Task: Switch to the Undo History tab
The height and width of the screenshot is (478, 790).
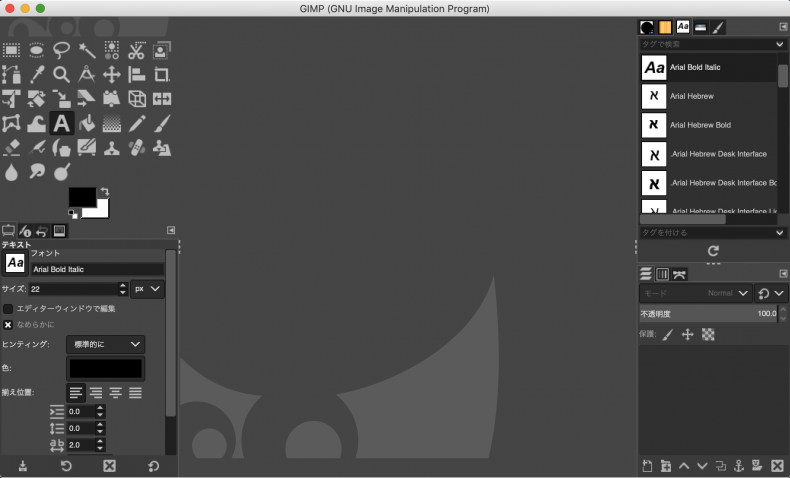Action: 42,231
